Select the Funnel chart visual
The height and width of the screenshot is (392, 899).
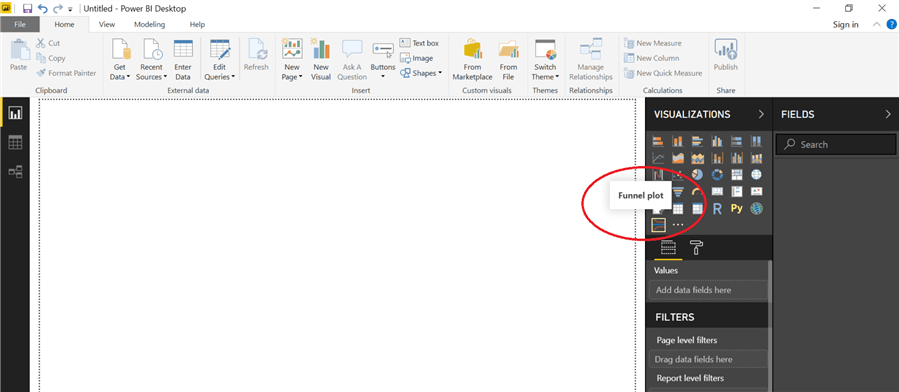(678, 191)
